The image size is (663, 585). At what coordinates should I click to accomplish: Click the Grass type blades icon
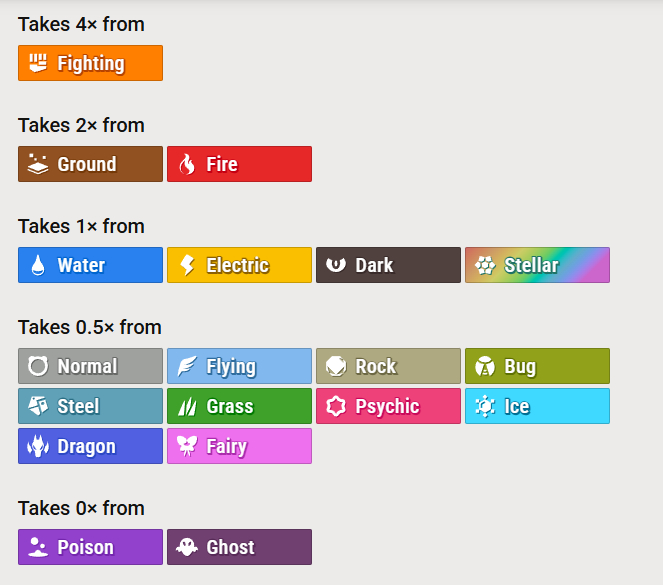pyautogui.click(x=187, y=407)
